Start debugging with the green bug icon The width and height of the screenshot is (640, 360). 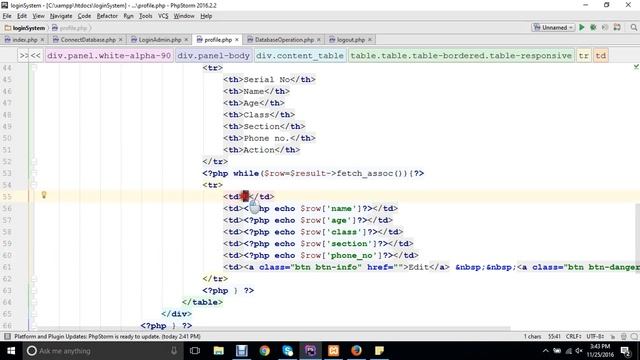pyautogui.click(x=593, y=27)
